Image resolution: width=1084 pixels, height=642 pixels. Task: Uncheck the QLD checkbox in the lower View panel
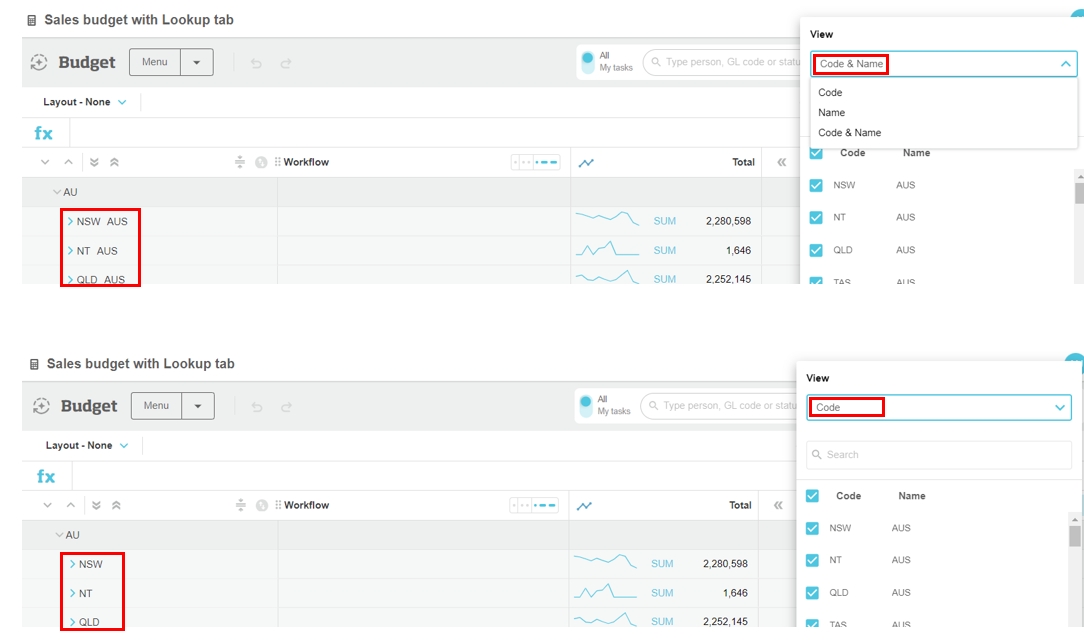[x=813, y=593]
